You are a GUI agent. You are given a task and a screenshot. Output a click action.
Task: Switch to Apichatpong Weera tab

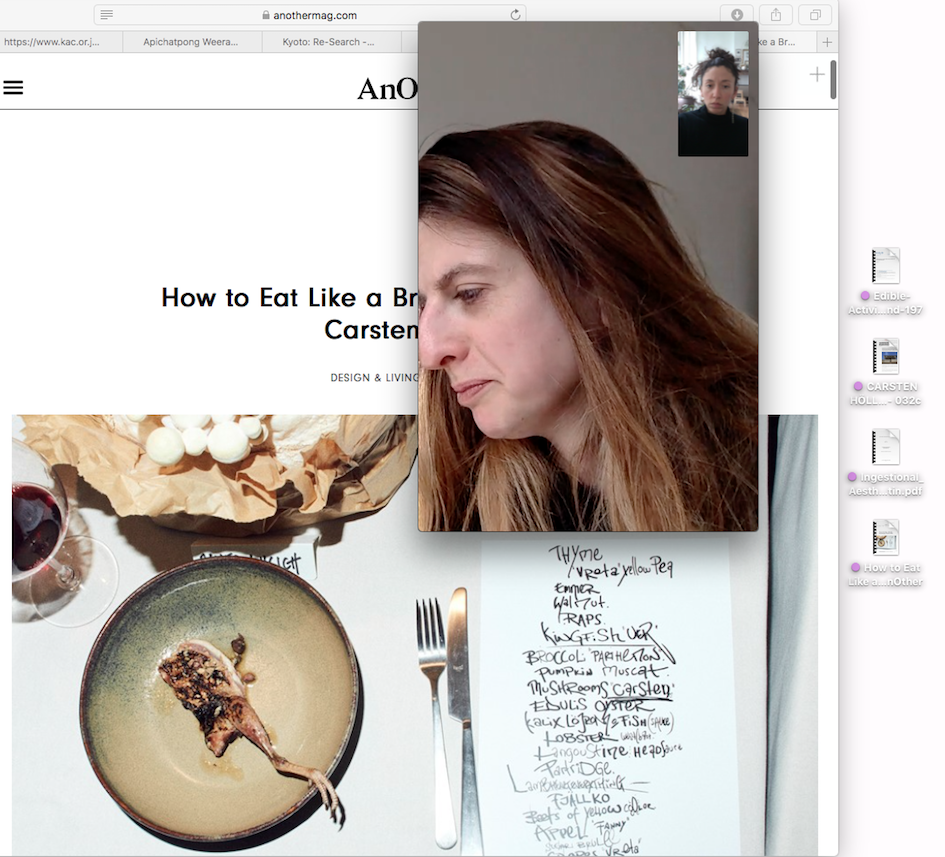tap(192, 42)
